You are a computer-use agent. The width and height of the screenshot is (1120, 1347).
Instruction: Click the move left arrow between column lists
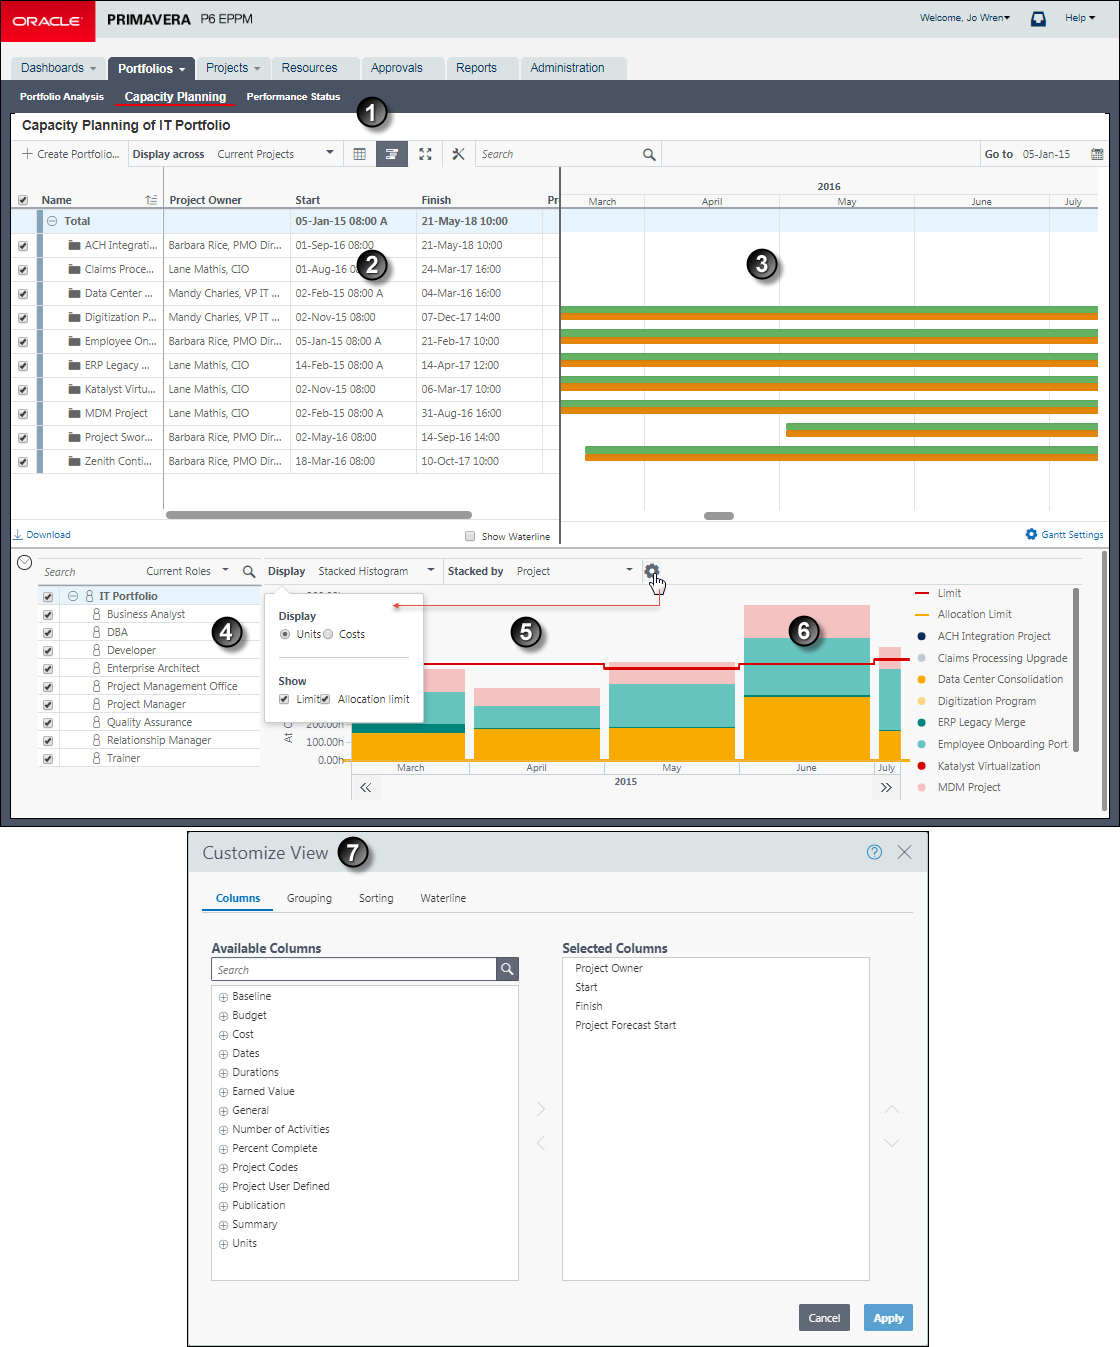pyautogui.click(x=541, y=1143)
